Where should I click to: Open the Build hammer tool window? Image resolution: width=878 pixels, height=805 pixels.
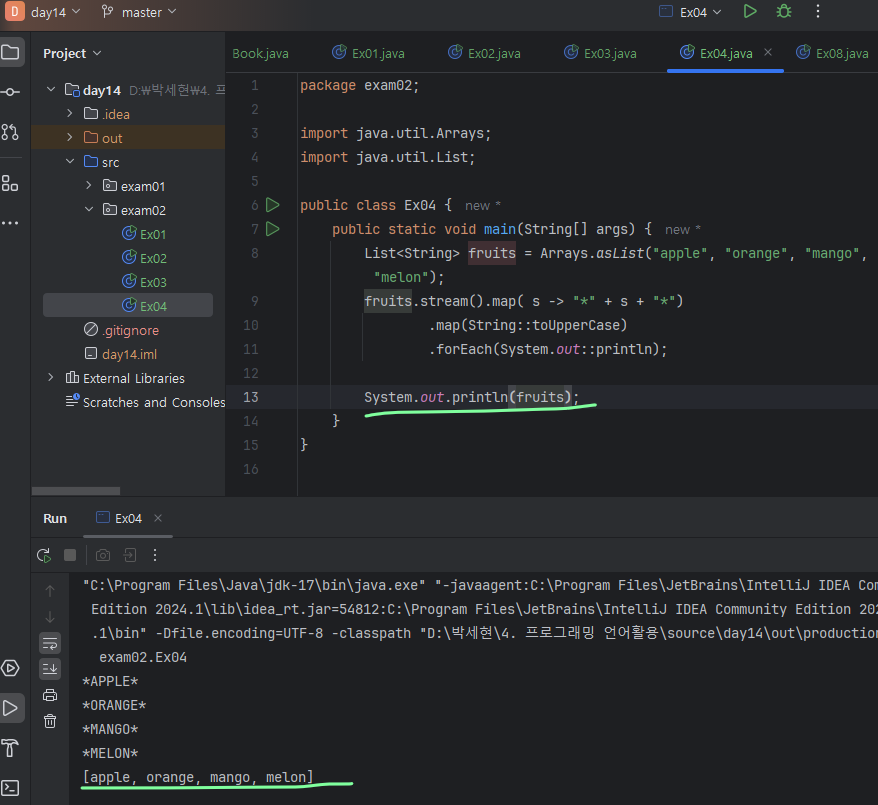coord(10,748)
